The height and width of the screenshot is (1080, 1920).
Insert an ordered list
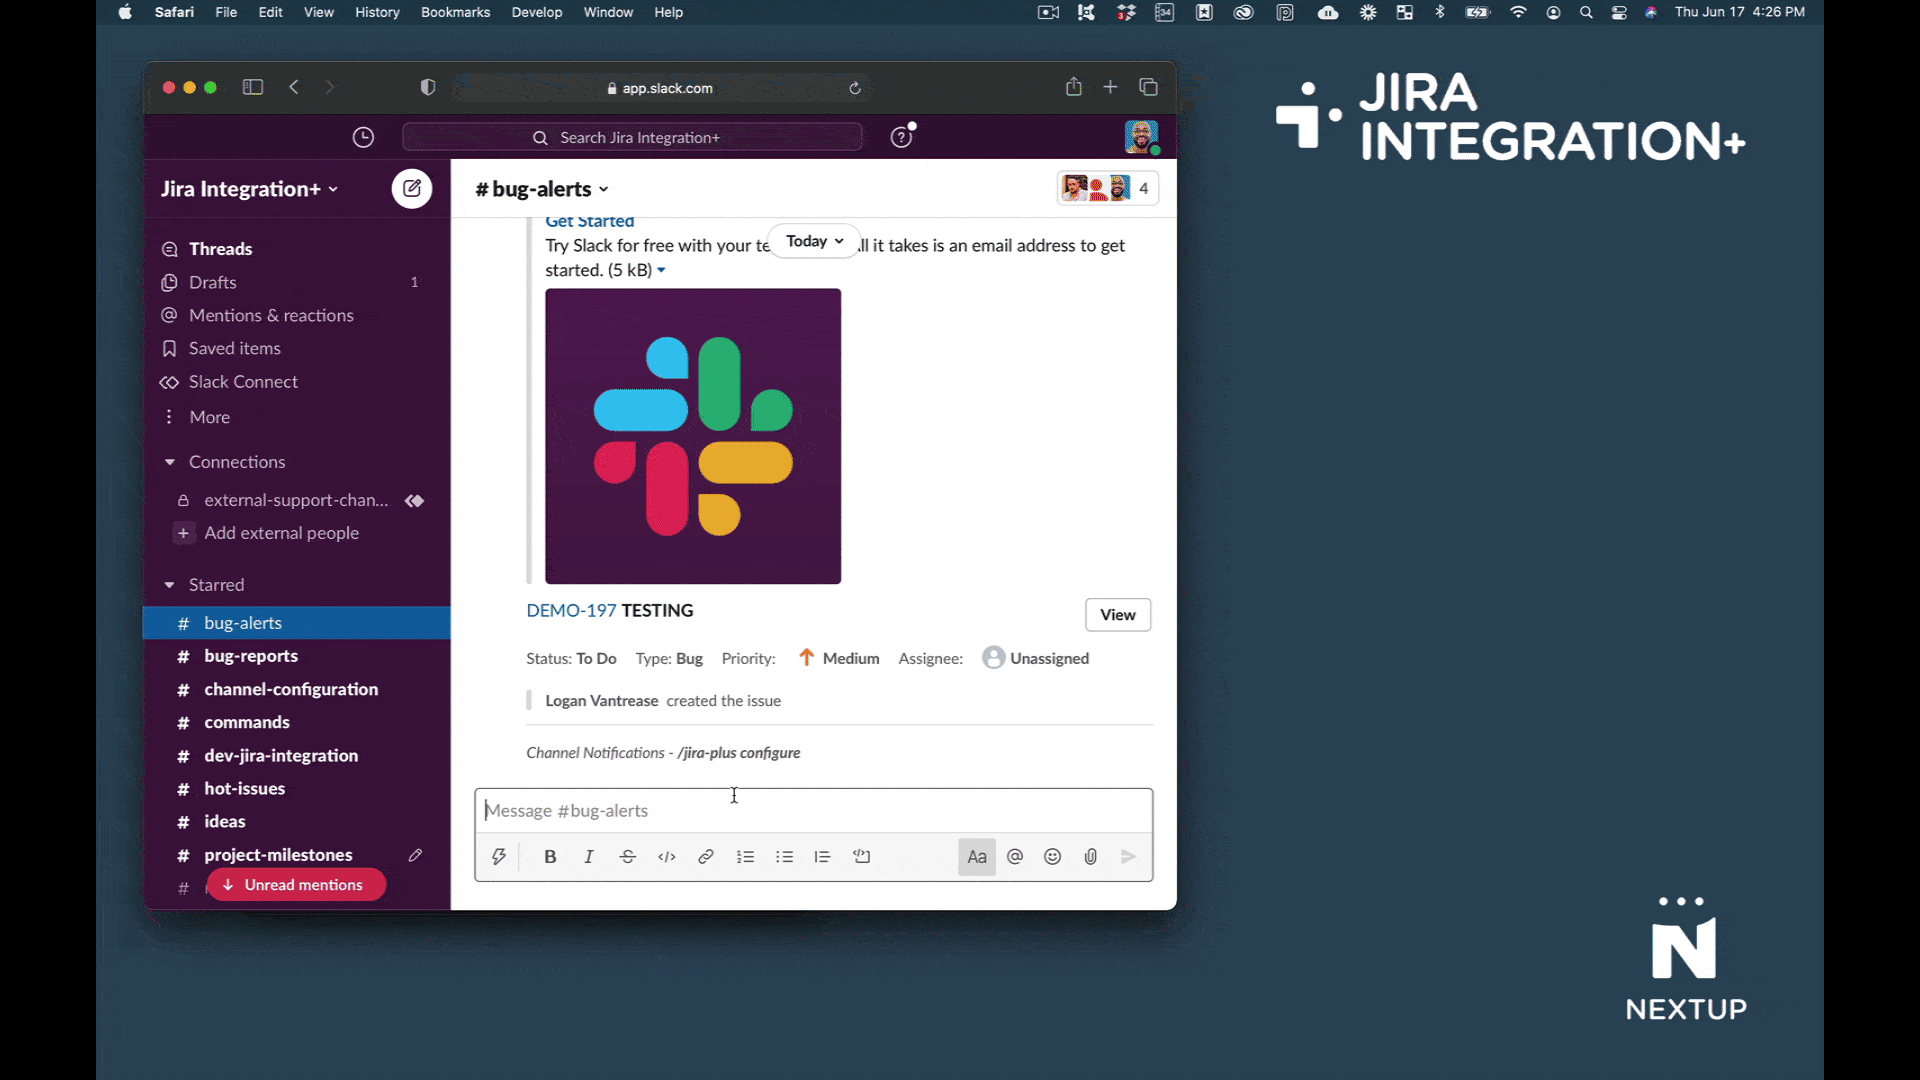point(745,857)
